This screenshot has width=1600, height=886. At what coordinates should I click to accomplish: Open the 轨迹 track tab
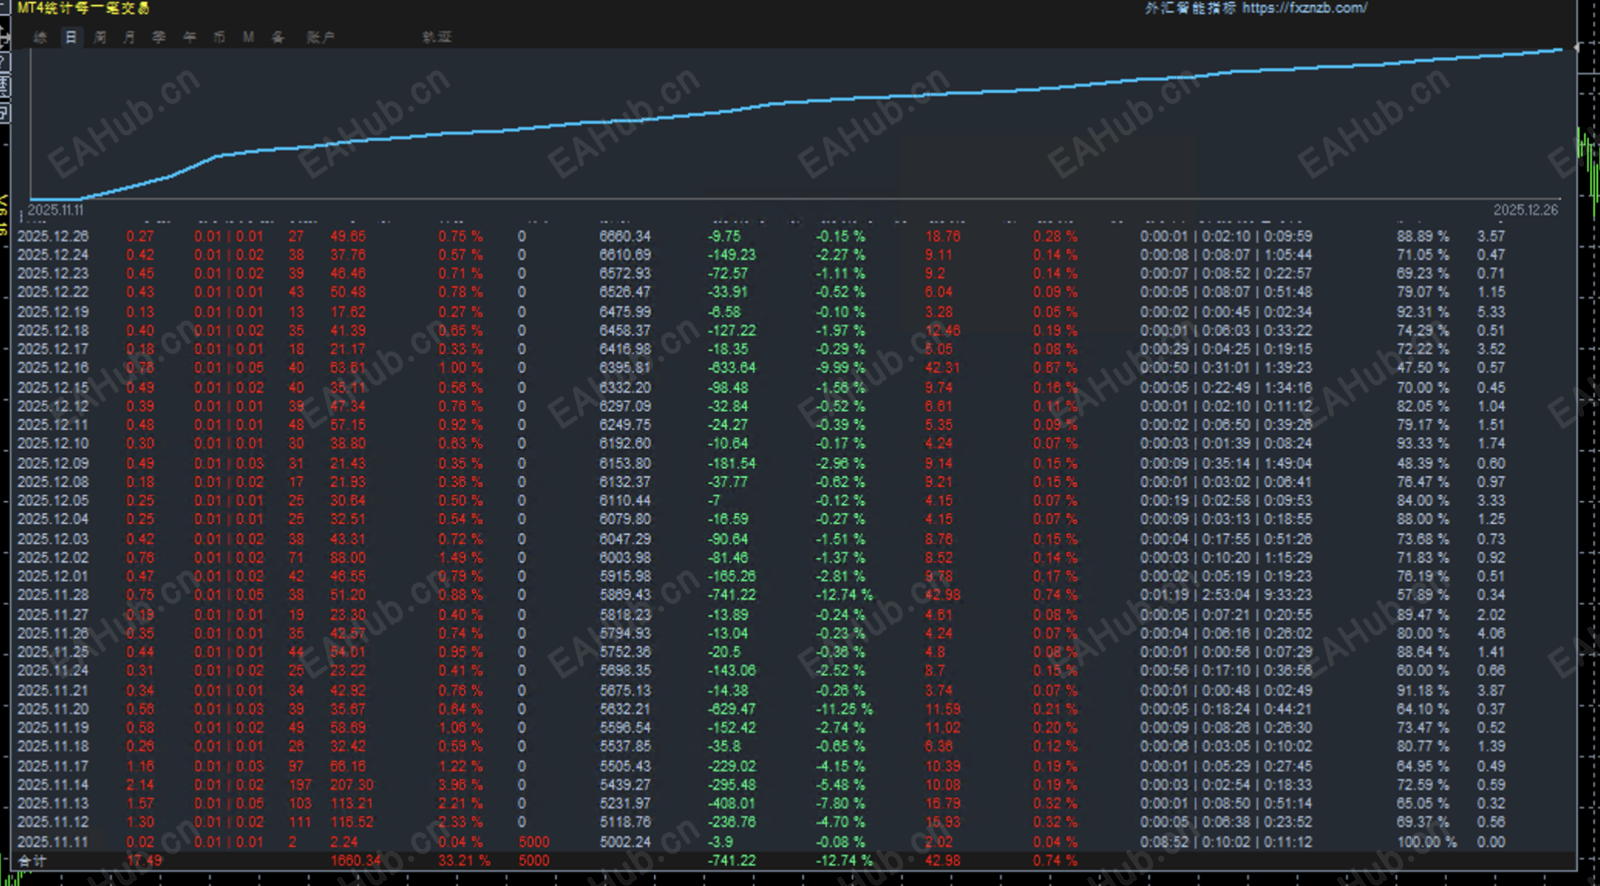pyautogui.click(x=437, y=37)
